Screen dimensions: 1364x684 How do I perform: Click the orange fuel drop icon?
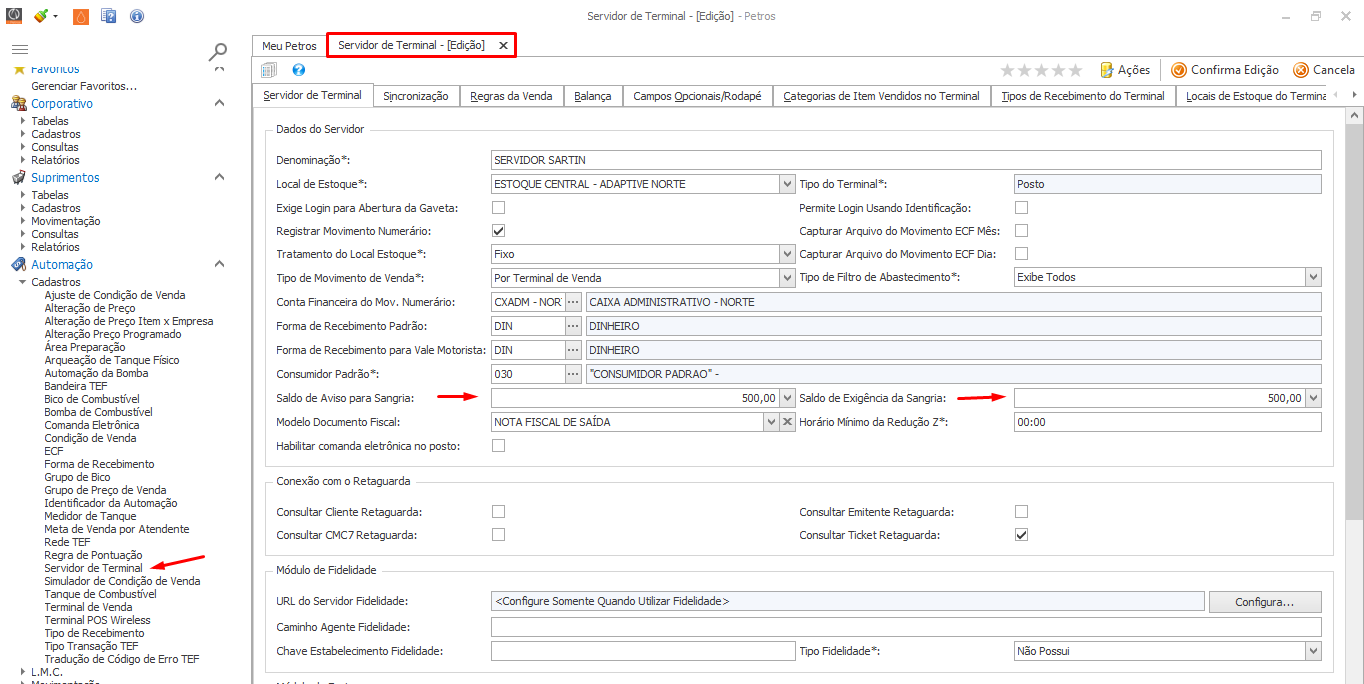[81, 16]
